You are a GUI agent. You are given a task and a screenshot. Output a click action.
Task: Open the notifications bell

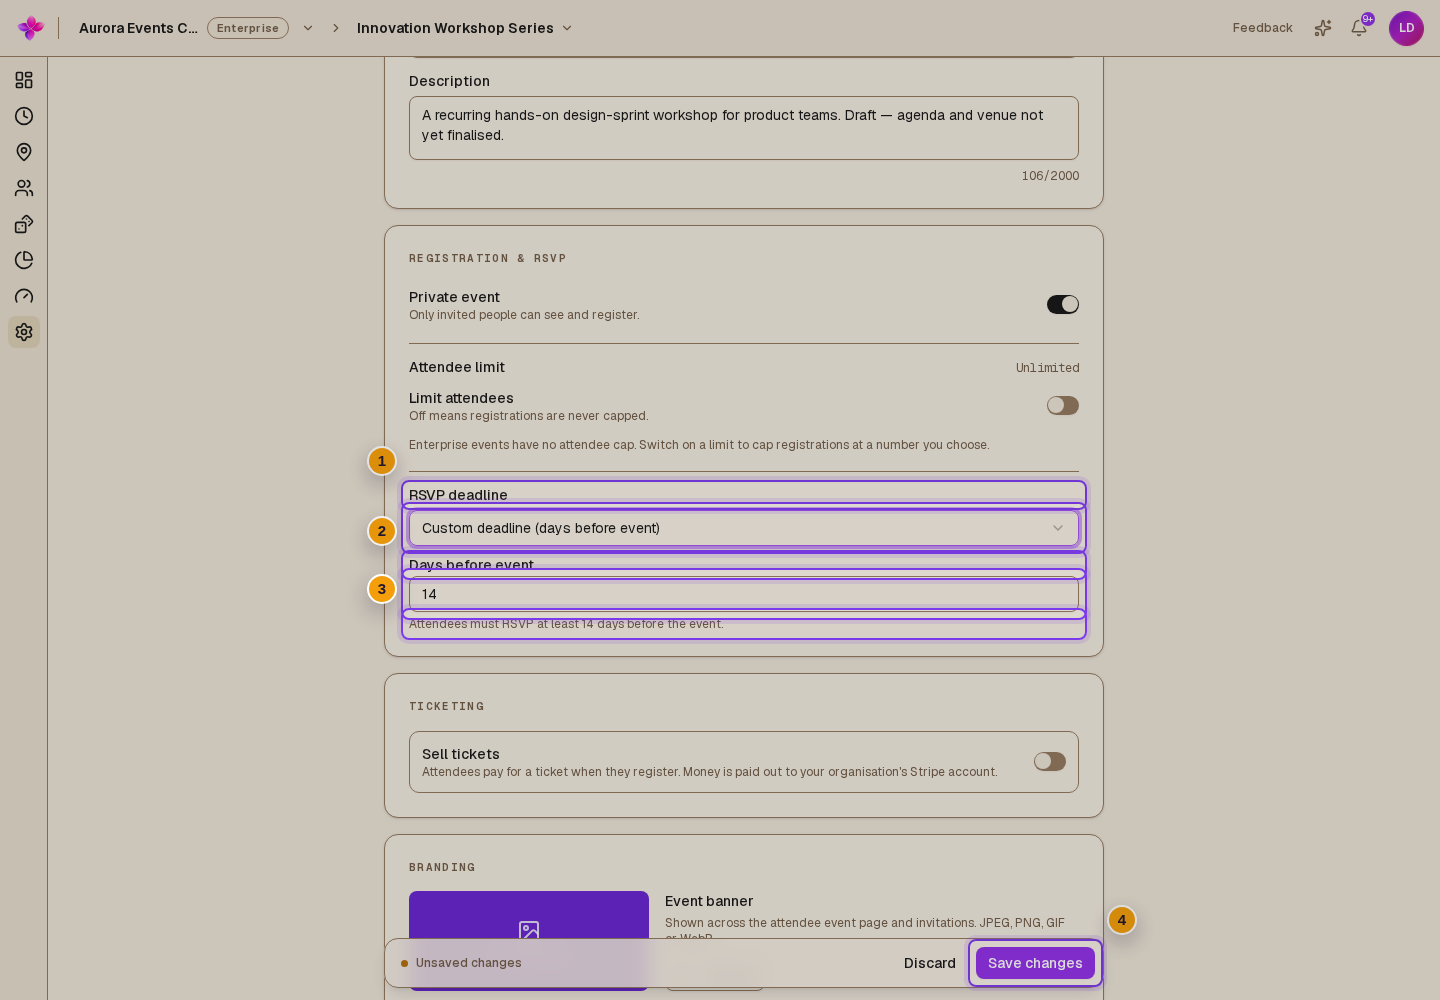1359,28
